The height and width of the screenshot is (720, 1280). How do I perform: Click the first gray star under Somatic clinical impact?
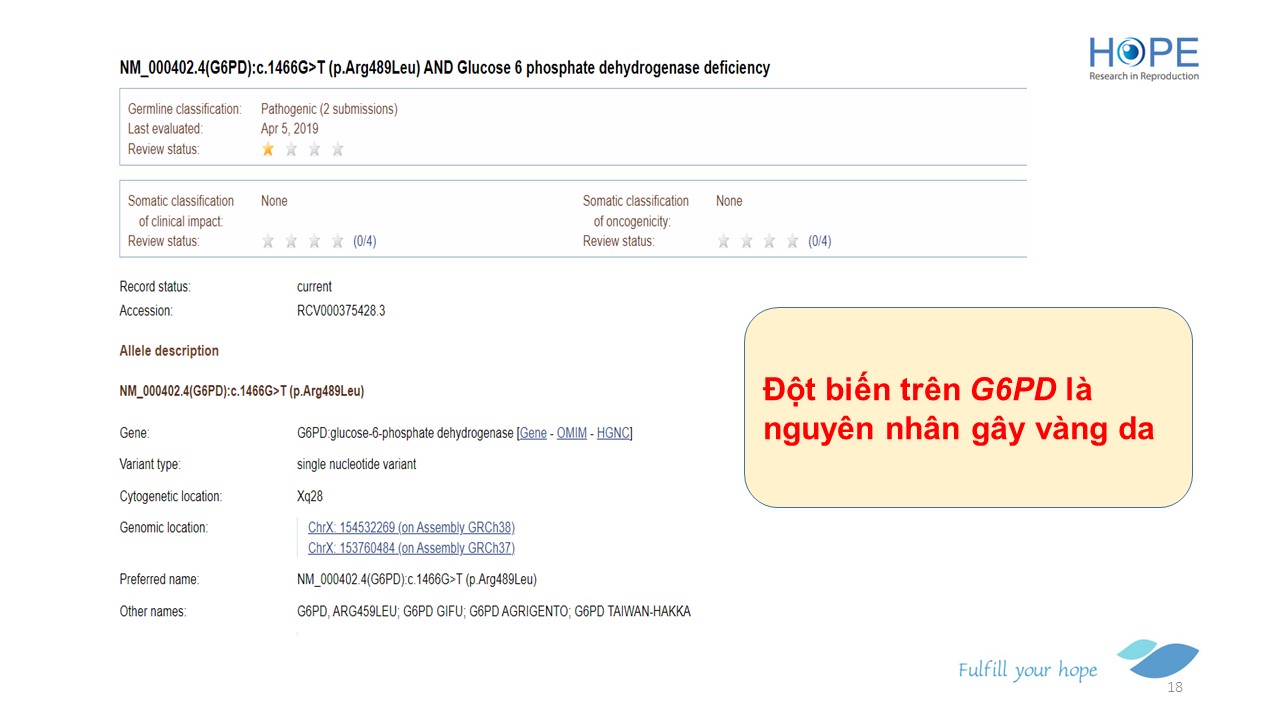[x=268, y=241]
